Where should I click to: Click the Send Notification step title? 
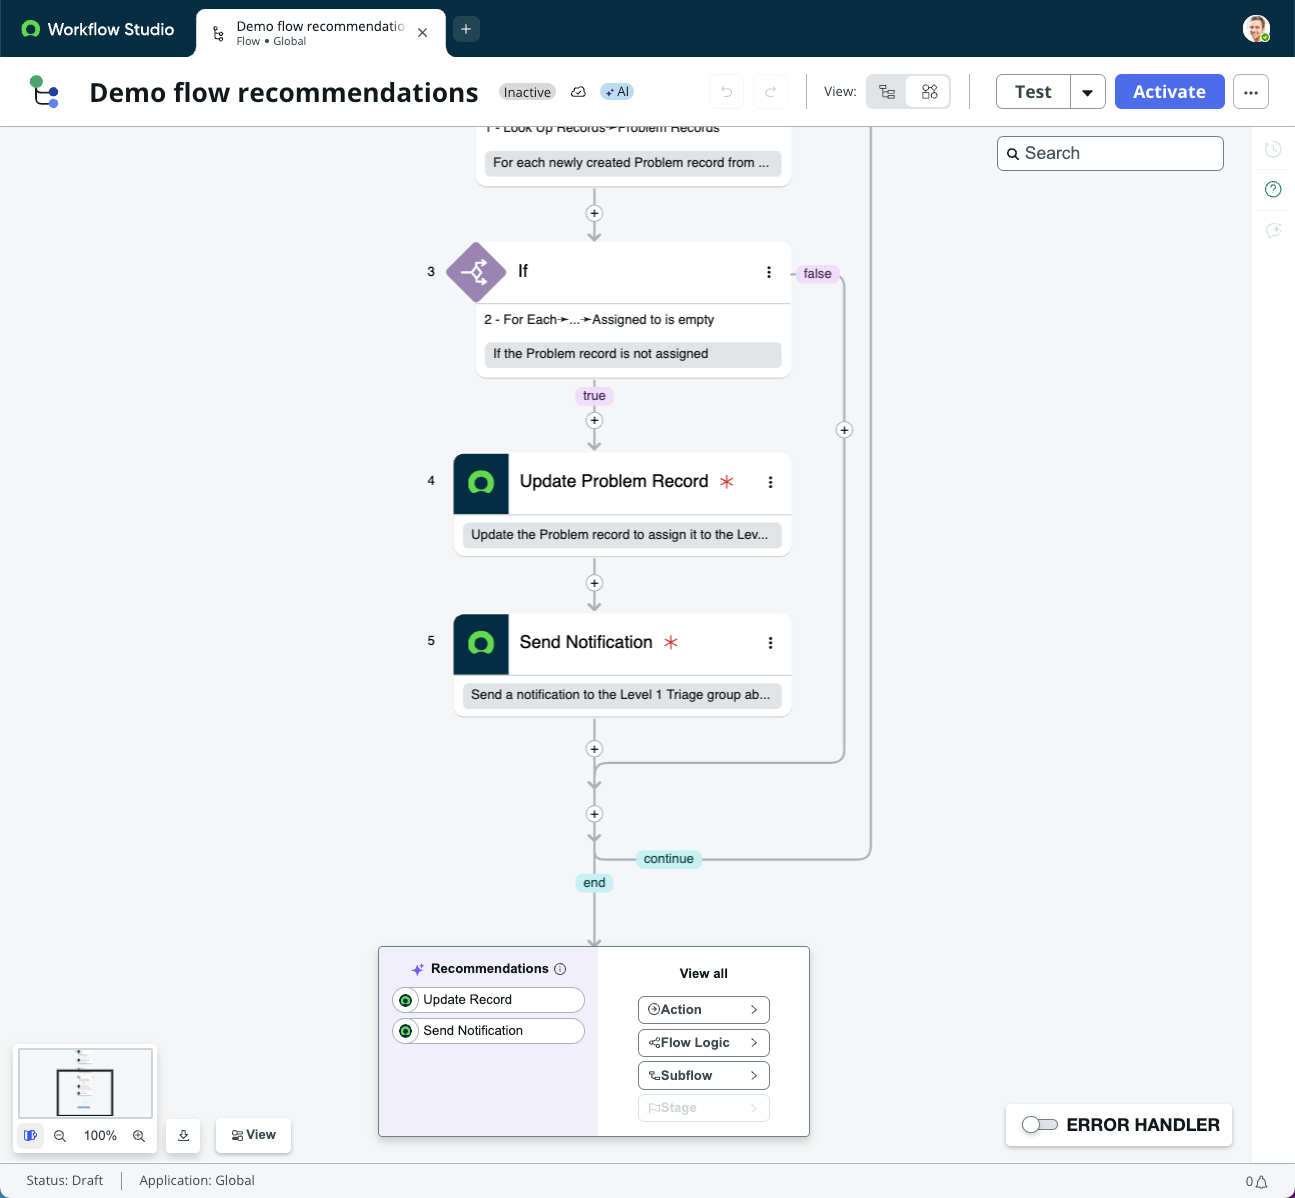pos(586,642)
